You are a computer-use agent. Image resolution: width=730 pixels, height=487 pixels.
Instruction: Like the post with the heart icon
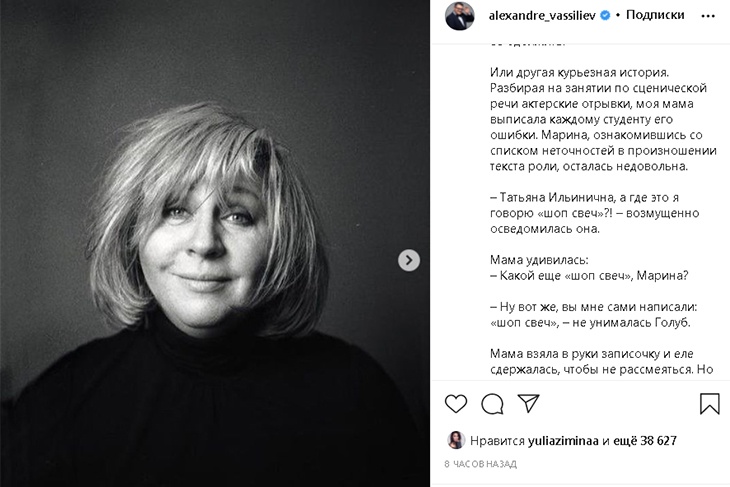456,403
